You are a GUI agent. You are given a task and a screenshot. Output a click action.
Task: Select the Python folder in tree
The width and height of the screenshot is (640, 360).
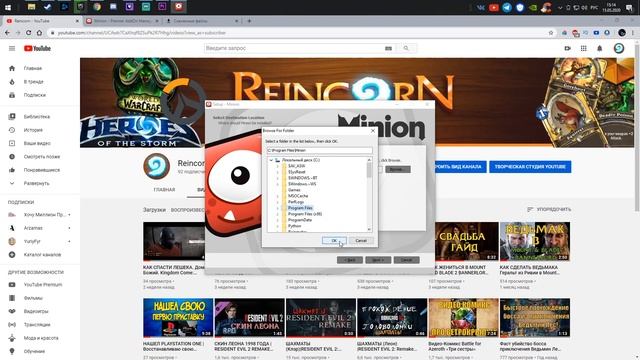tap(294, 226)
